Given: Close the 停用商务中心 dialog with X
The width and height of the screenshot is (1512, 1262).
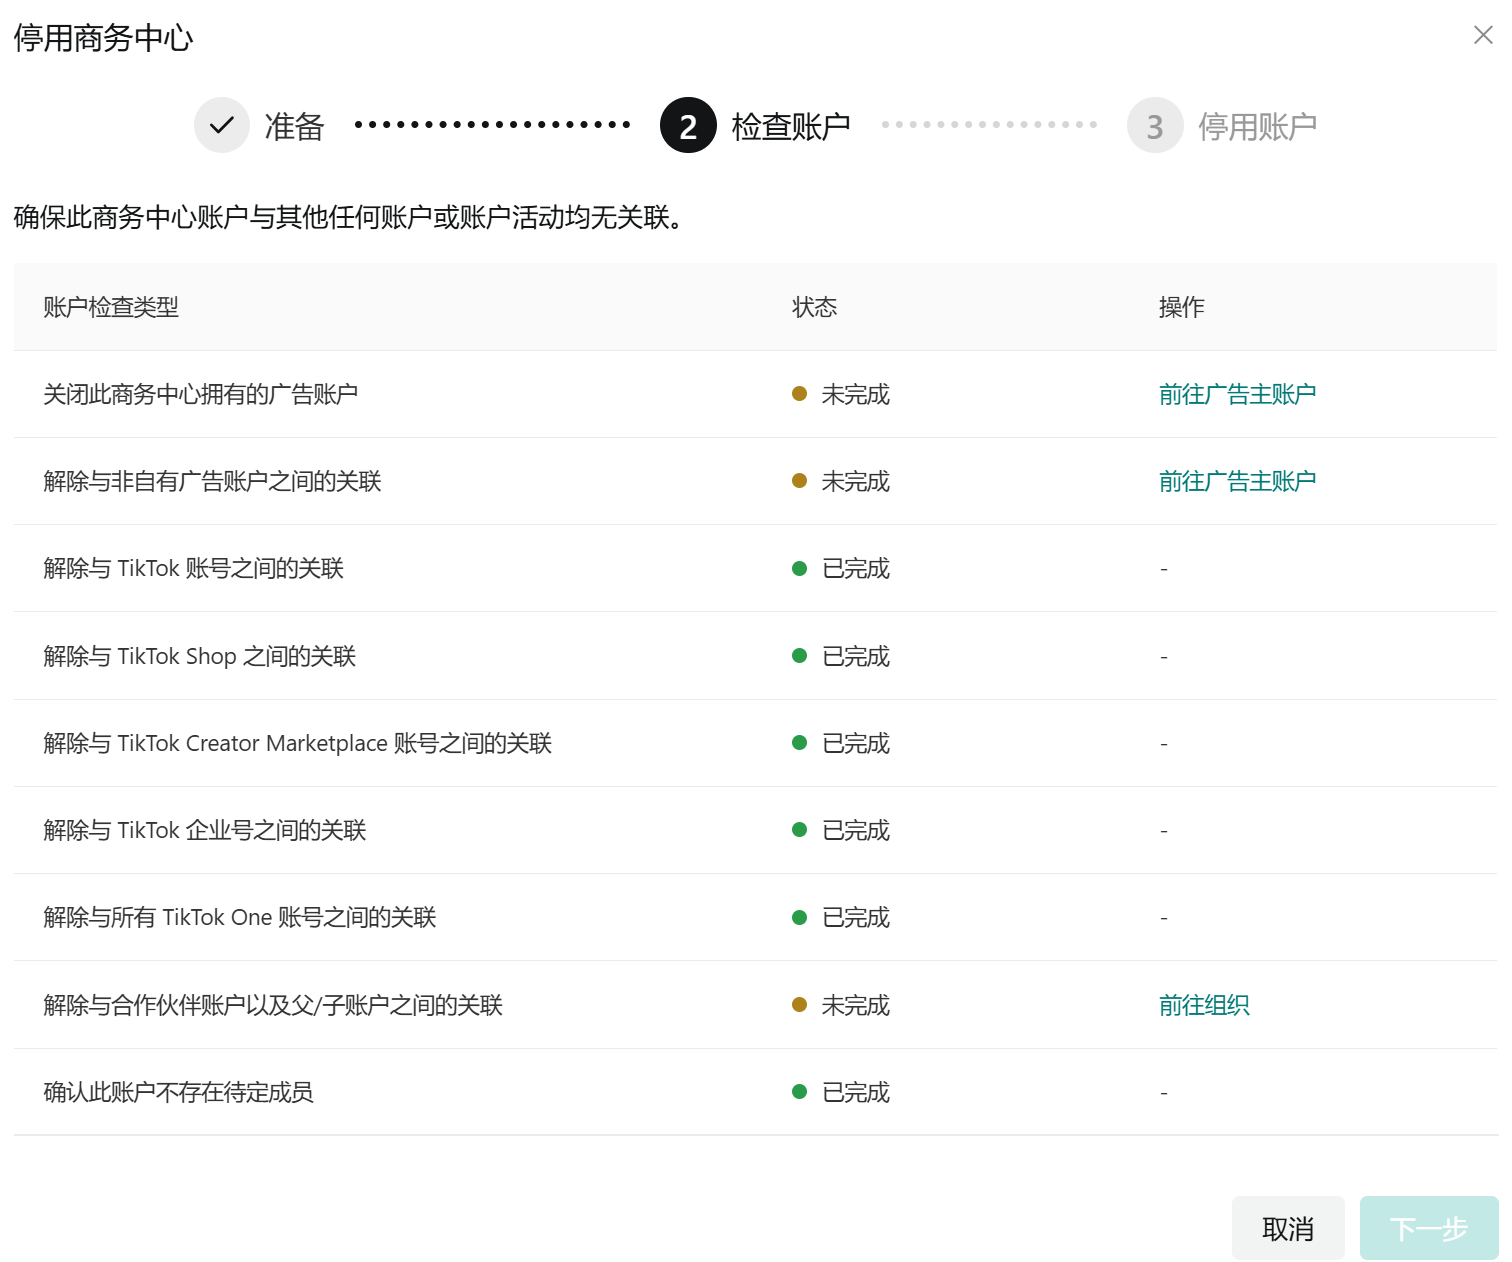Looking at the screenshot, I should click(x=1482, y=36).
